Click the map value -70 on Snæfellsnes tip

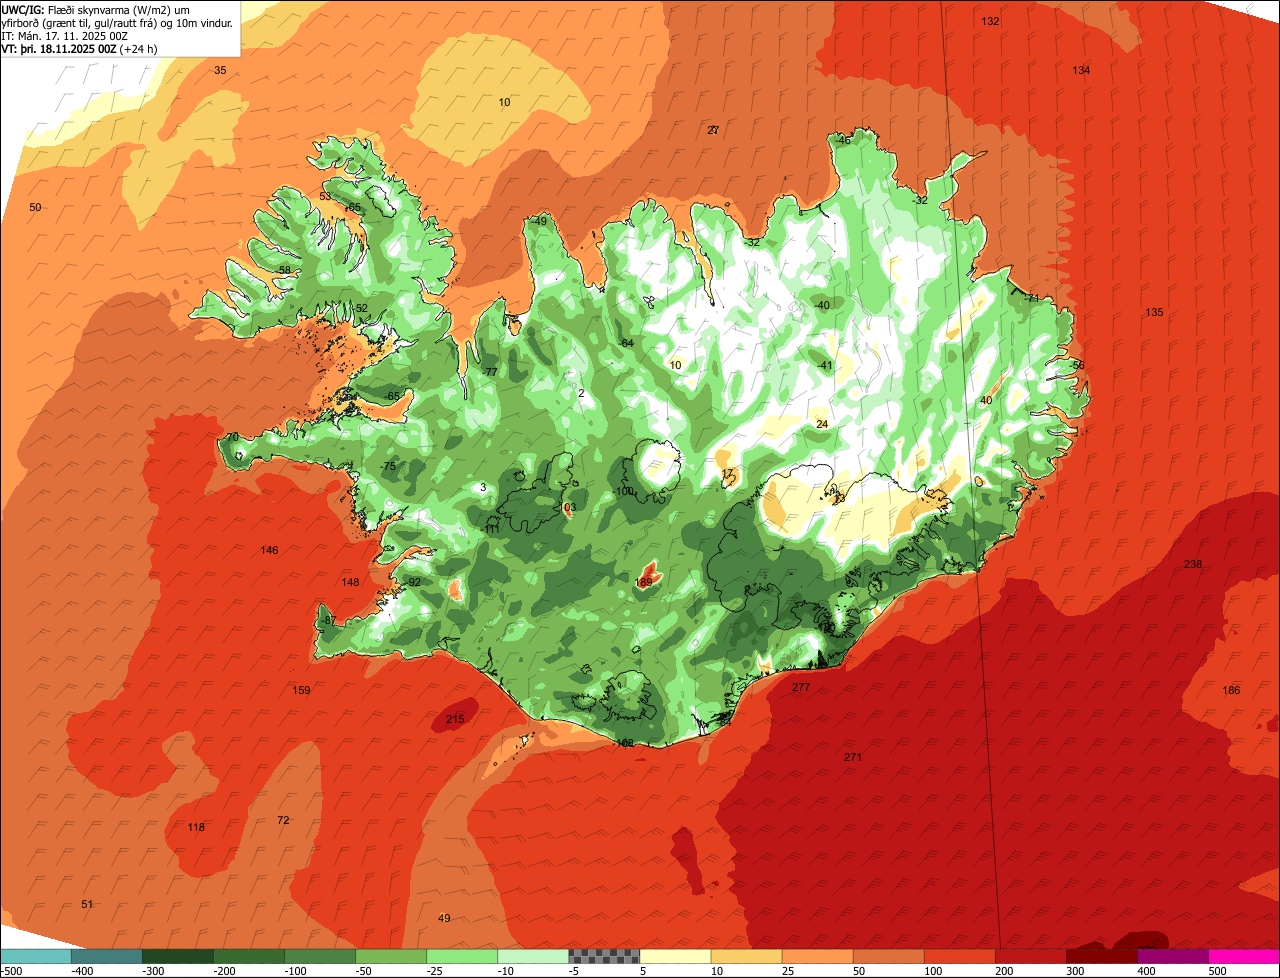tap(230, 438)
